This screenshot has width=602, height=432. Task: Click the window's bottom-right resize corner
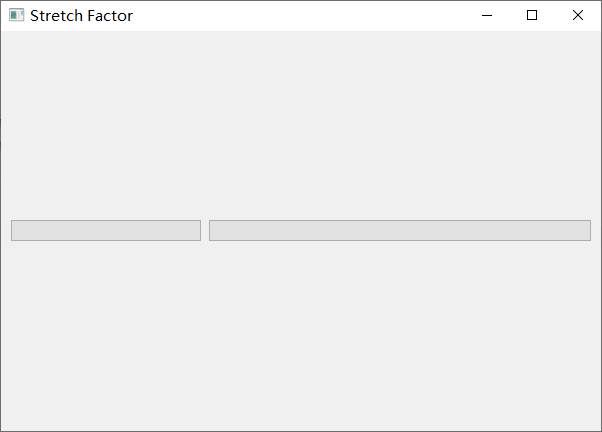click(x=599, y=429)
